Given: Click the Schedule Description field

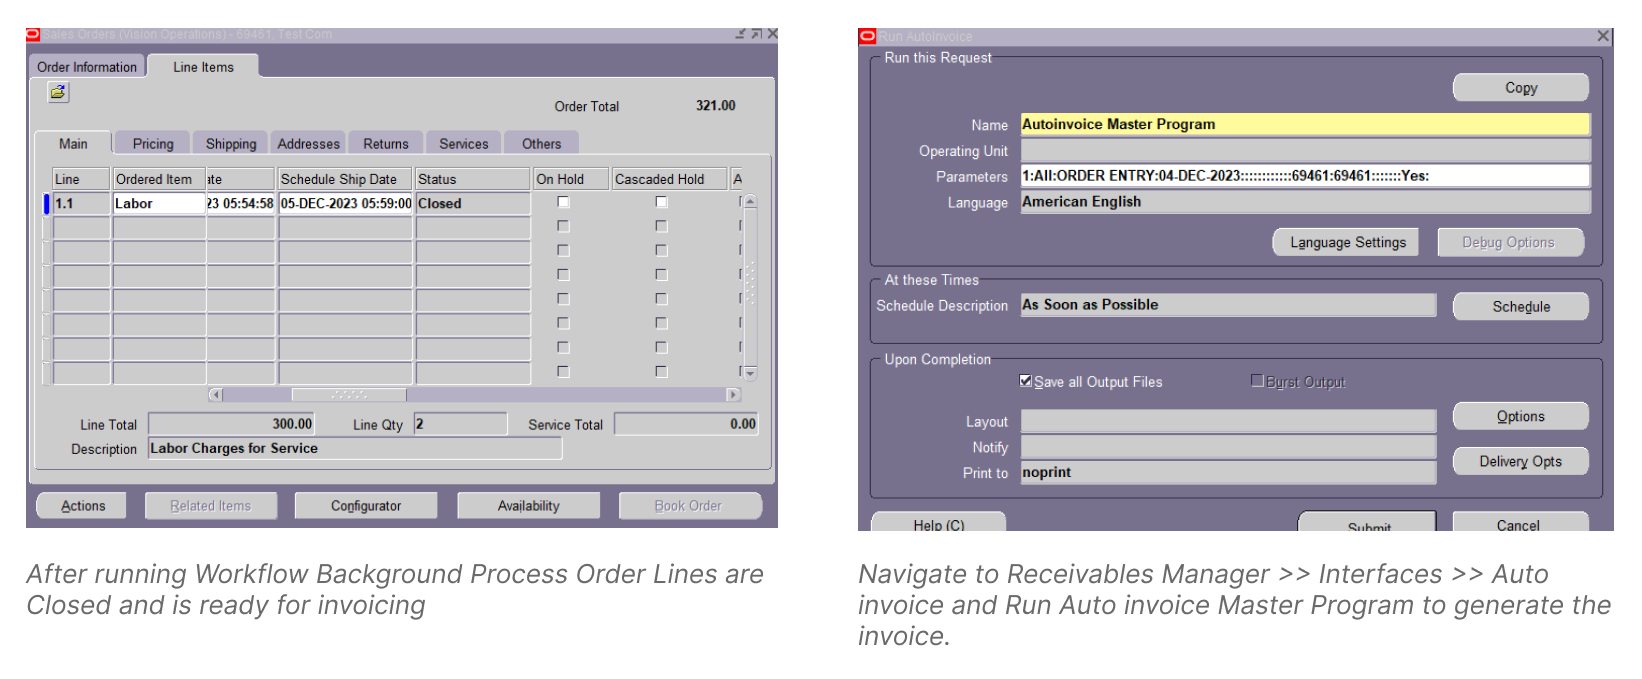Looking at the screenshot, I should (1228, 305).
